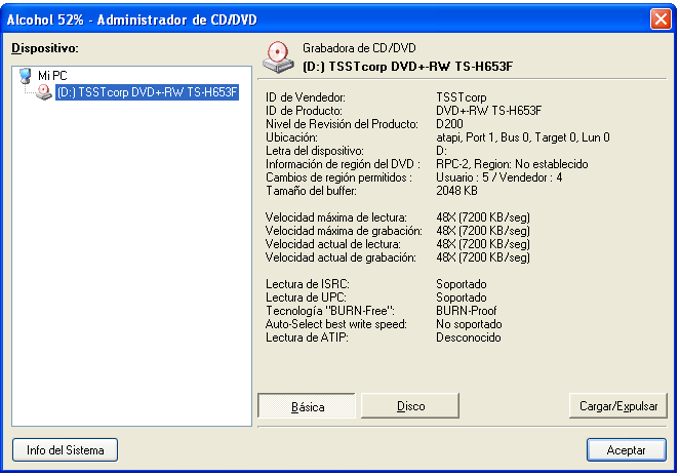Screen dimensions: 680x476
Task: Click the Auto-Select best write speed label
Action: 336,324
